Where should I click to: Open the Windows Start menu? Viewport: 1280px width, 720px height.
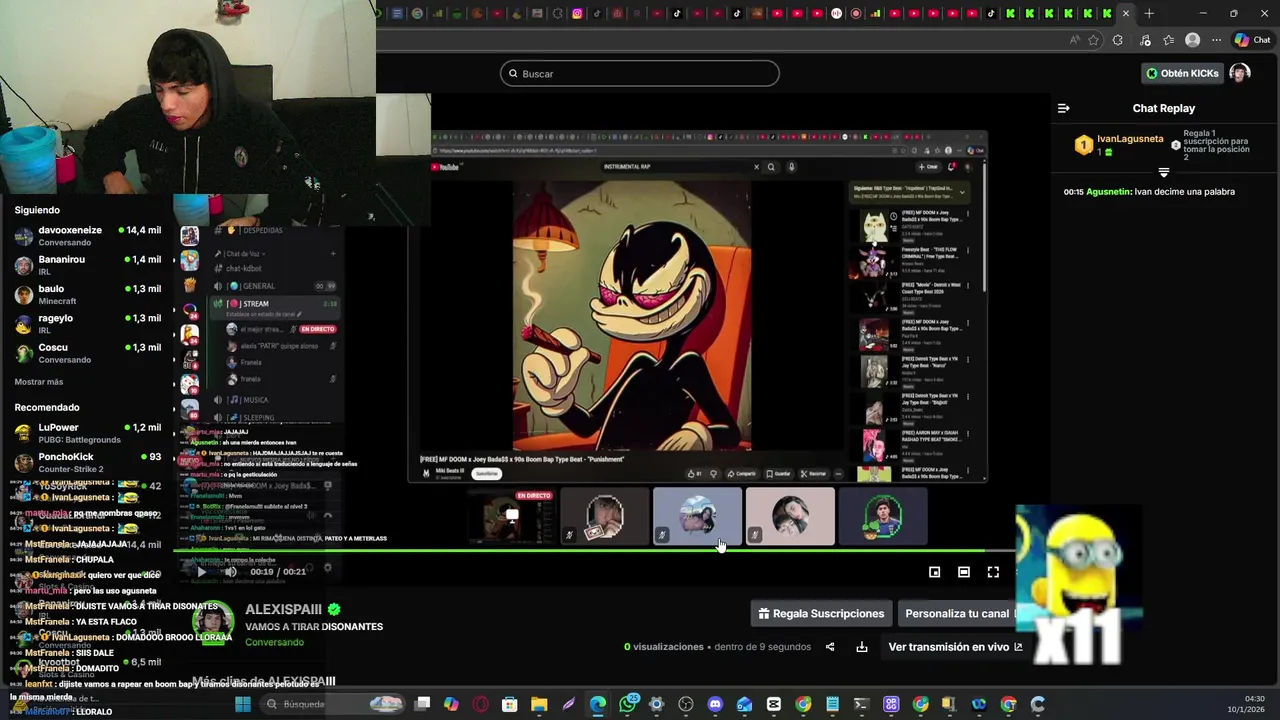tap(243, 704)
